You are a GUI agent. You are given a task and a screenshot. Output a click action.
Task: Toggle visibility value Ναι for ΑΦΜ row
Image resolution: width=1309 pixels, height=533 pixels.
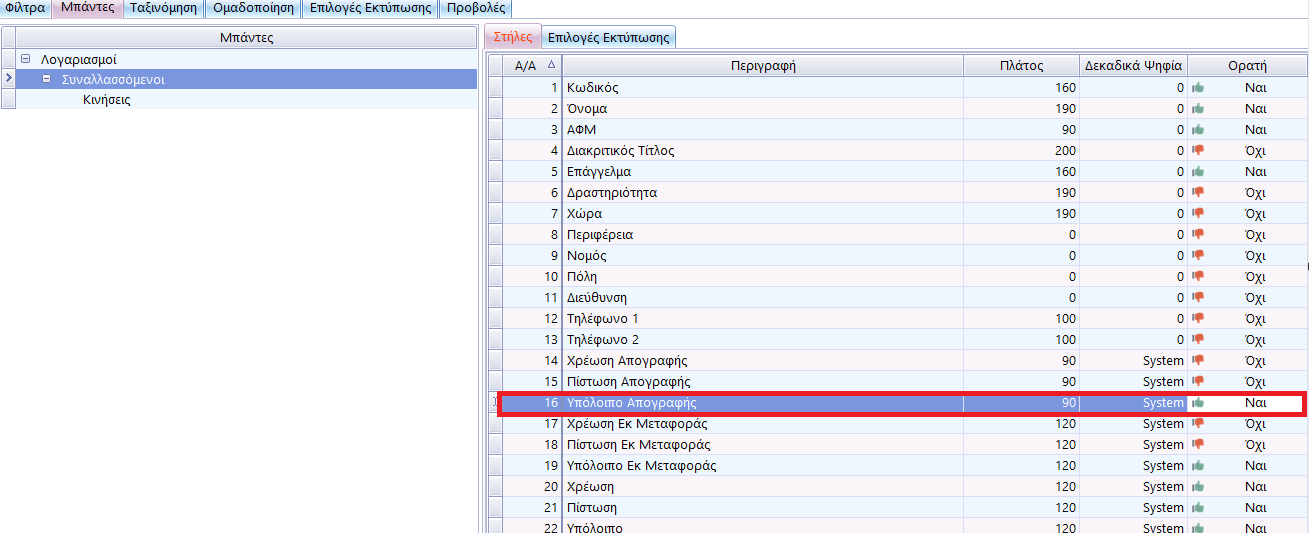point(1255,130)
